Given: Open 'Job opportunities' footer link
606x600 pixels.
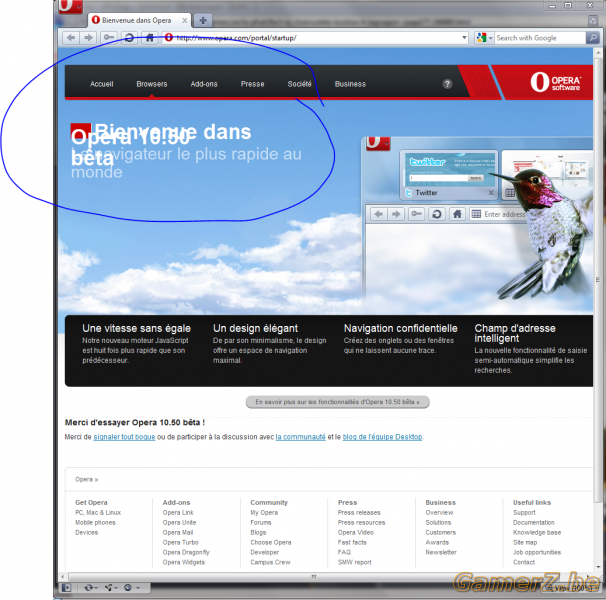Looking at the screenshot, I should pos(537,552).
